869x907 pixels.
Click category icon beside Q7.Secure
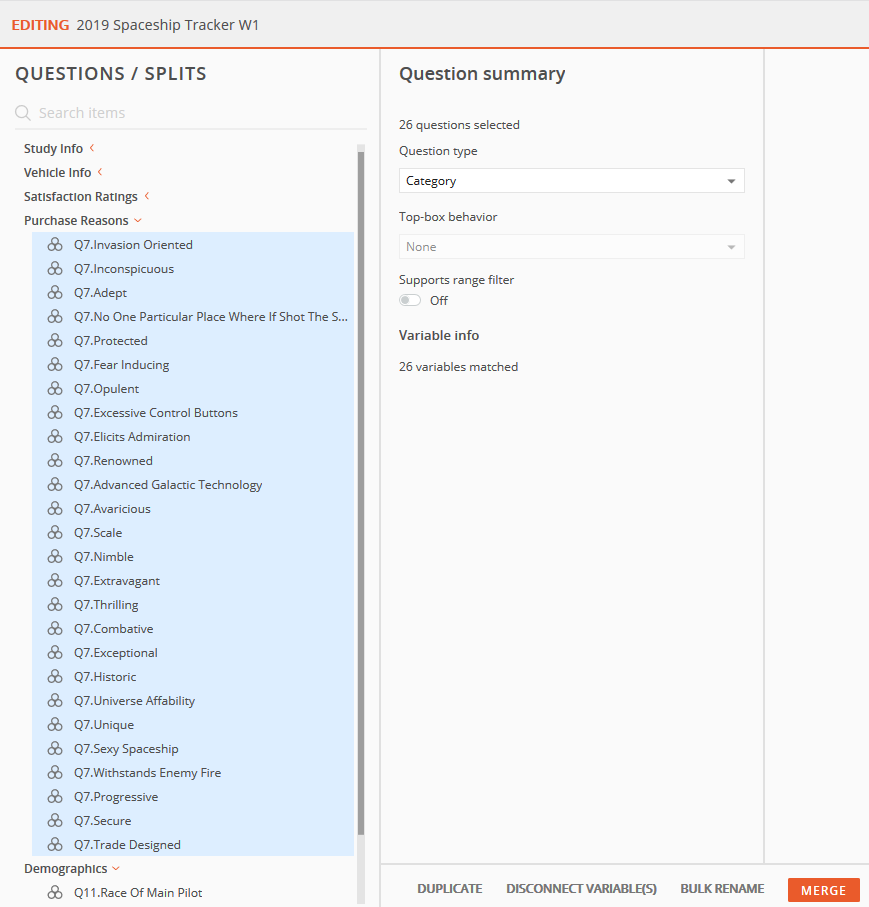coord(55,821)
